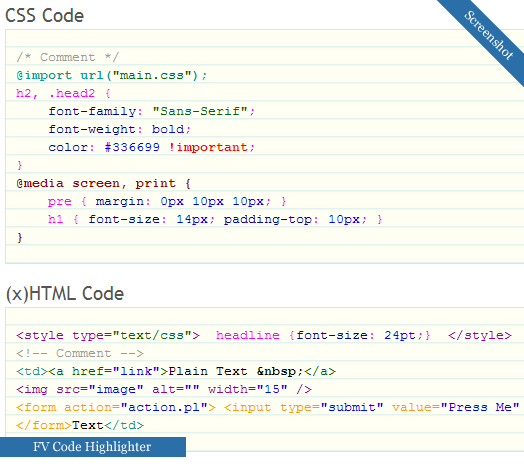Image resolution: width=524 pixels, height=469 pixels.
Task: Click the '<style type="text/css">' line
Action: (264, 335)
